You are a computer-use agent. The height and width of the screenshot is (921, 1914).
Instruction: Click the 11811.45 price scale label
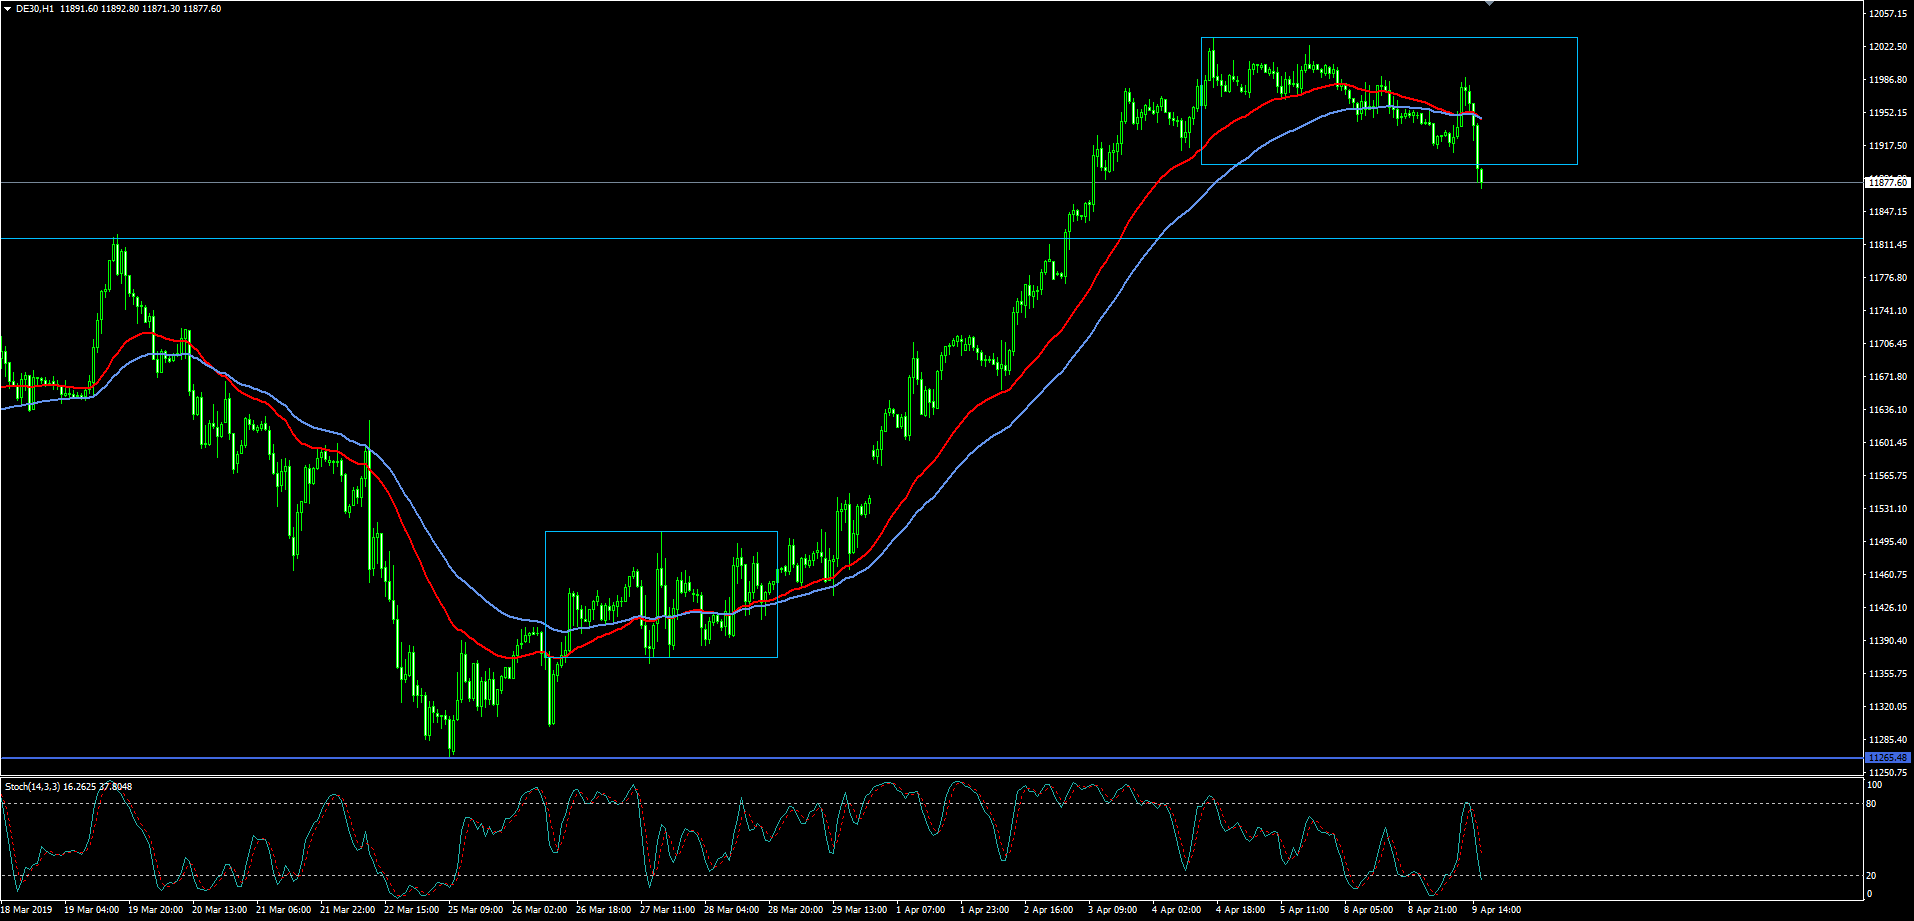point(1887,245)
